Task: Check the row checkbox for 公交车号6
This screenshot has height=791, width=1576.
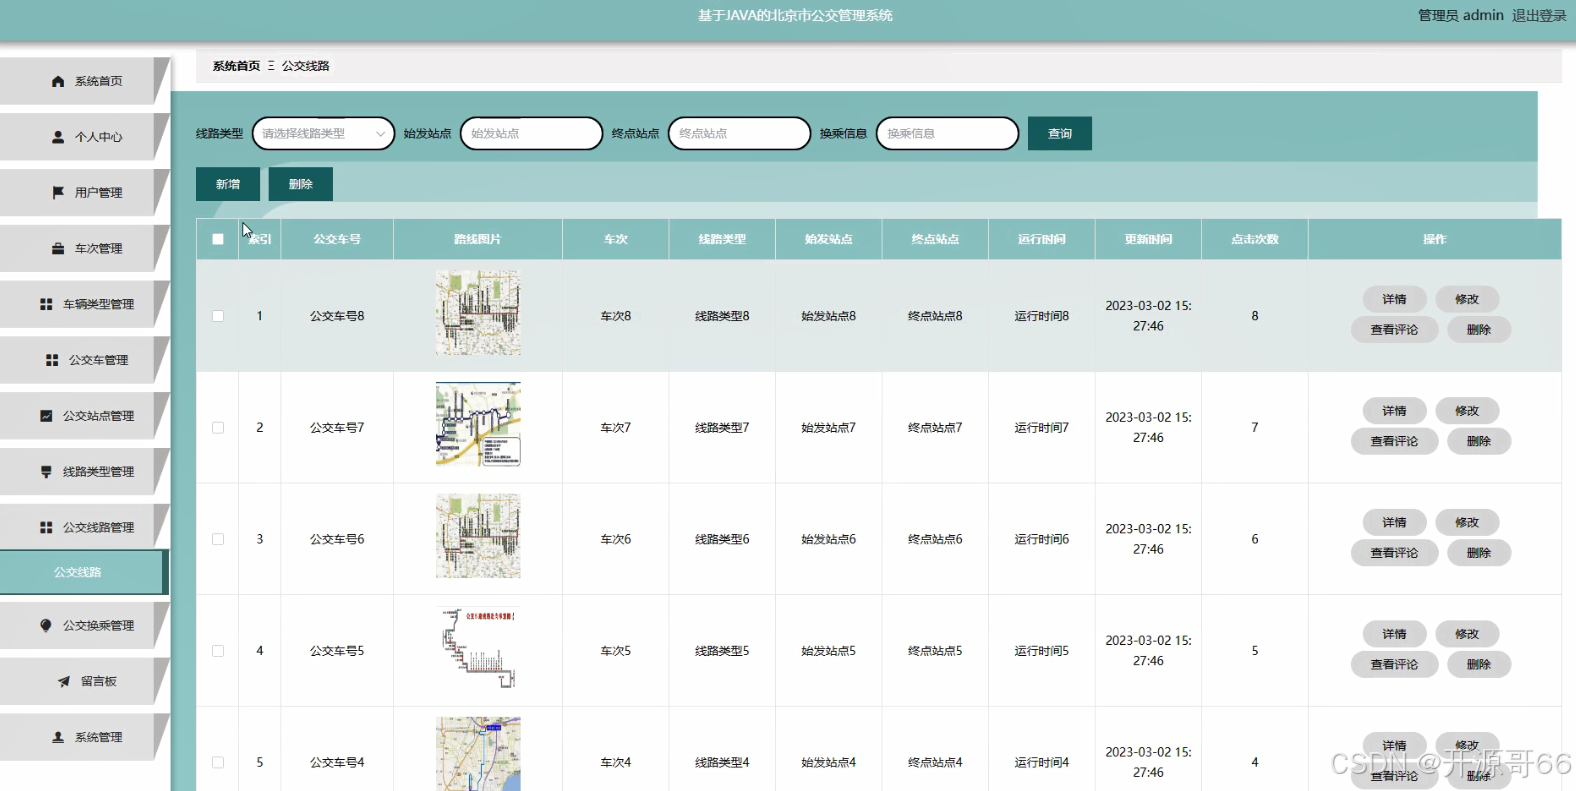Action: (218, 539)
